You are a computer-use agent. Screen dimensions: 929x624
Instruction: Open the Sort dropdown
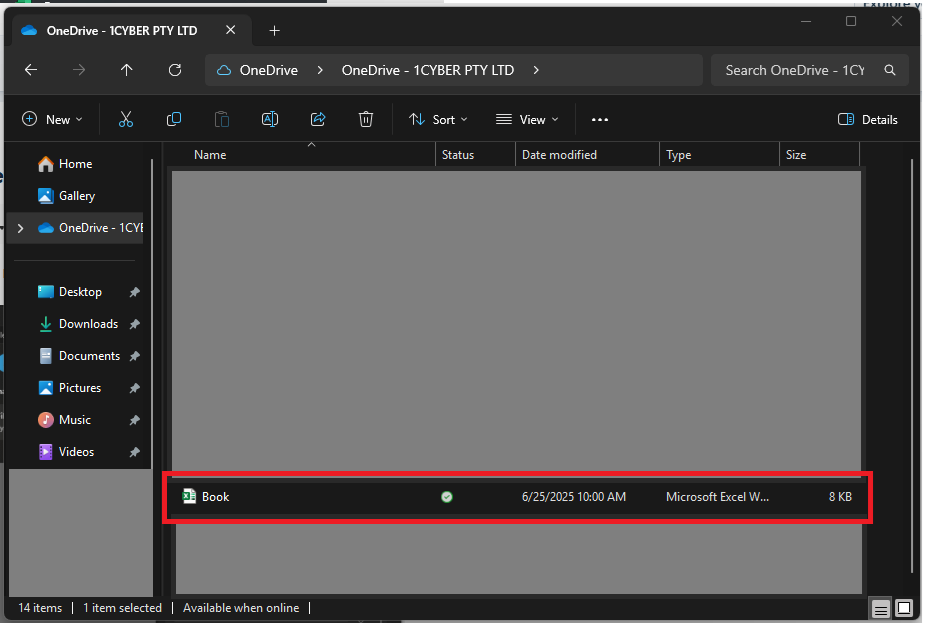point(438,120)
